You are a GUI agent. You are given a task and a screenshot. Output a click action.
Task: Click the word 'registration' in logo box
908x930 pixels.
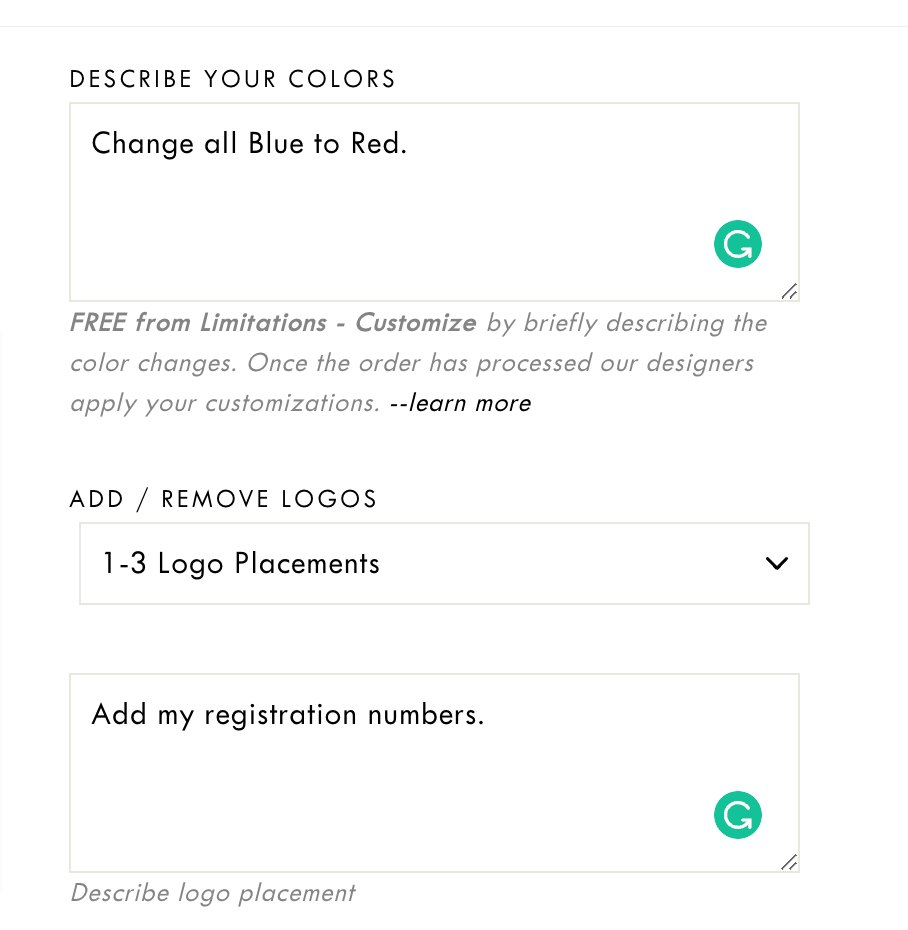click(280, 715)
